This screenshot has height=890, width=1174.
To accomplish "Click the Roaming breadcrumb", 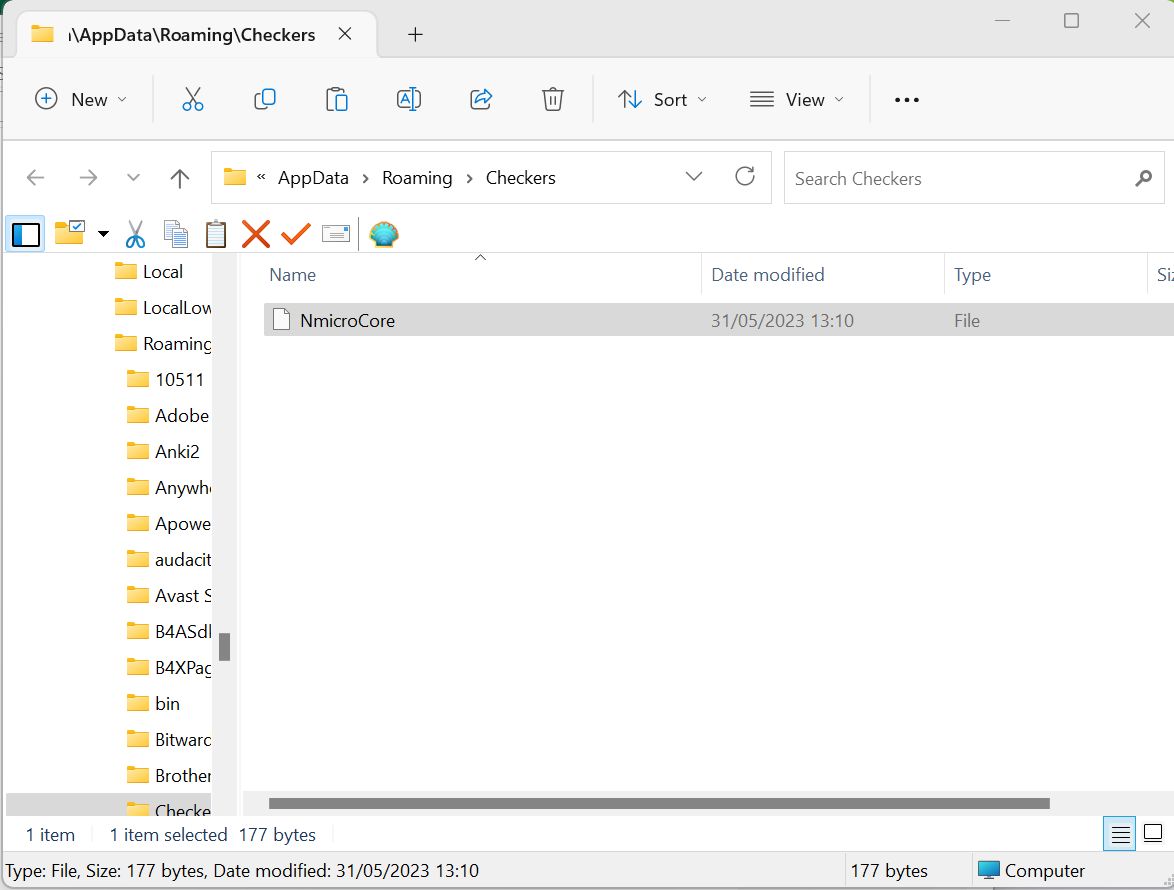I will pos(417,177).
